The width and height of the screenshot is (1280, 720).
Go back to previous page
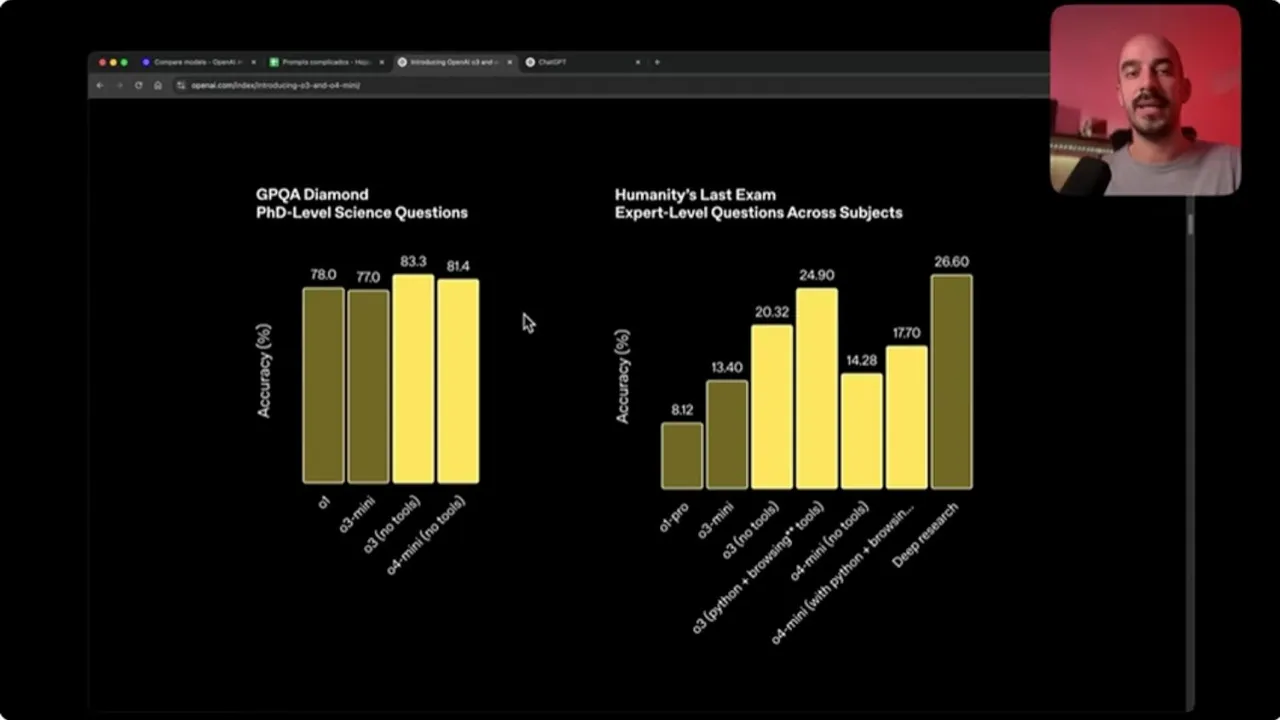point(100,85)
